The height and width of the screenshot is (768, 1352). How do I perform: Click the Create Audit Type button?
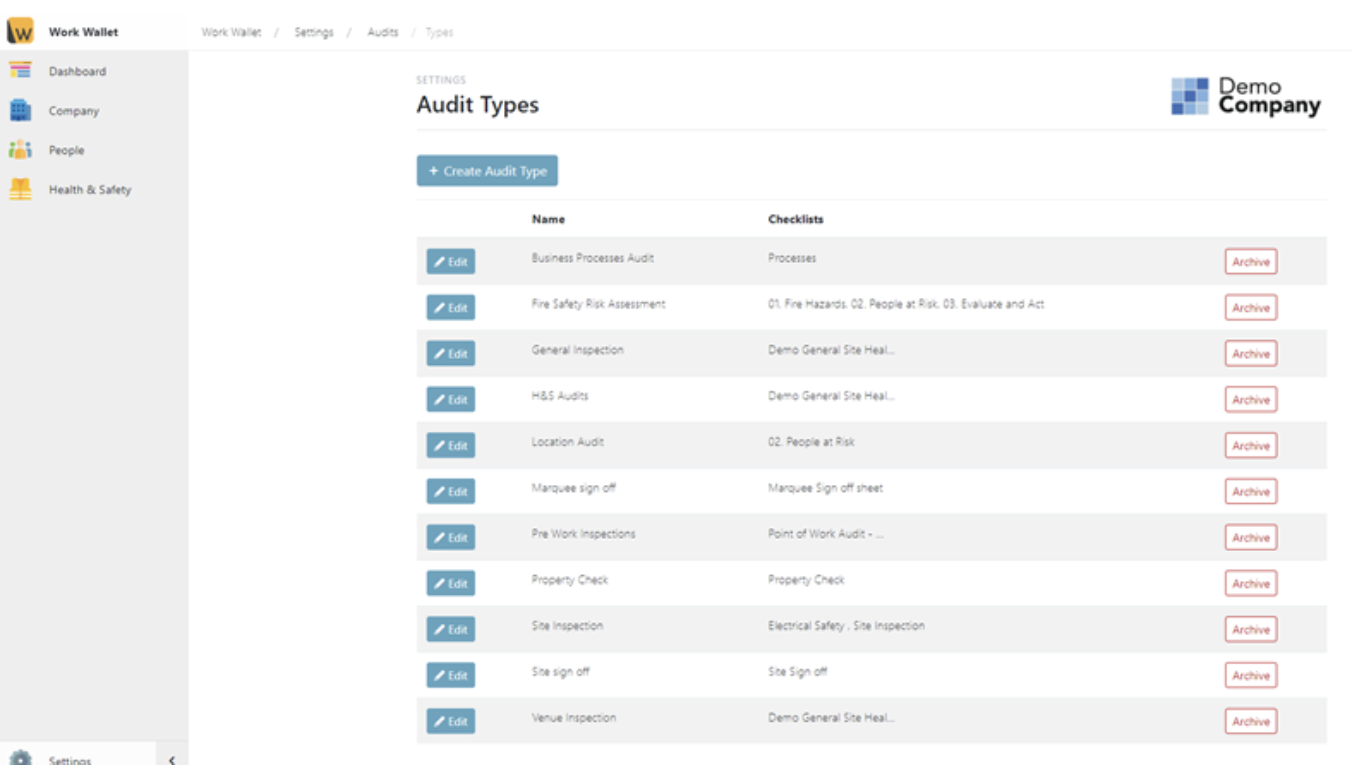[x=485, y=171]
